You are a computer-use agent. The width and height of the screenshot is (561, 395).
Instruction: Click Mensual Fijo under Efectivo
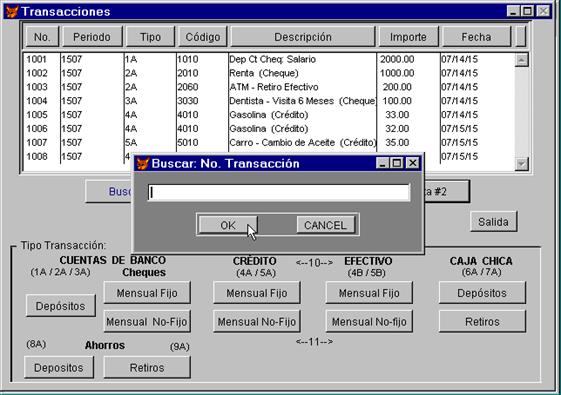coord(369,293)
